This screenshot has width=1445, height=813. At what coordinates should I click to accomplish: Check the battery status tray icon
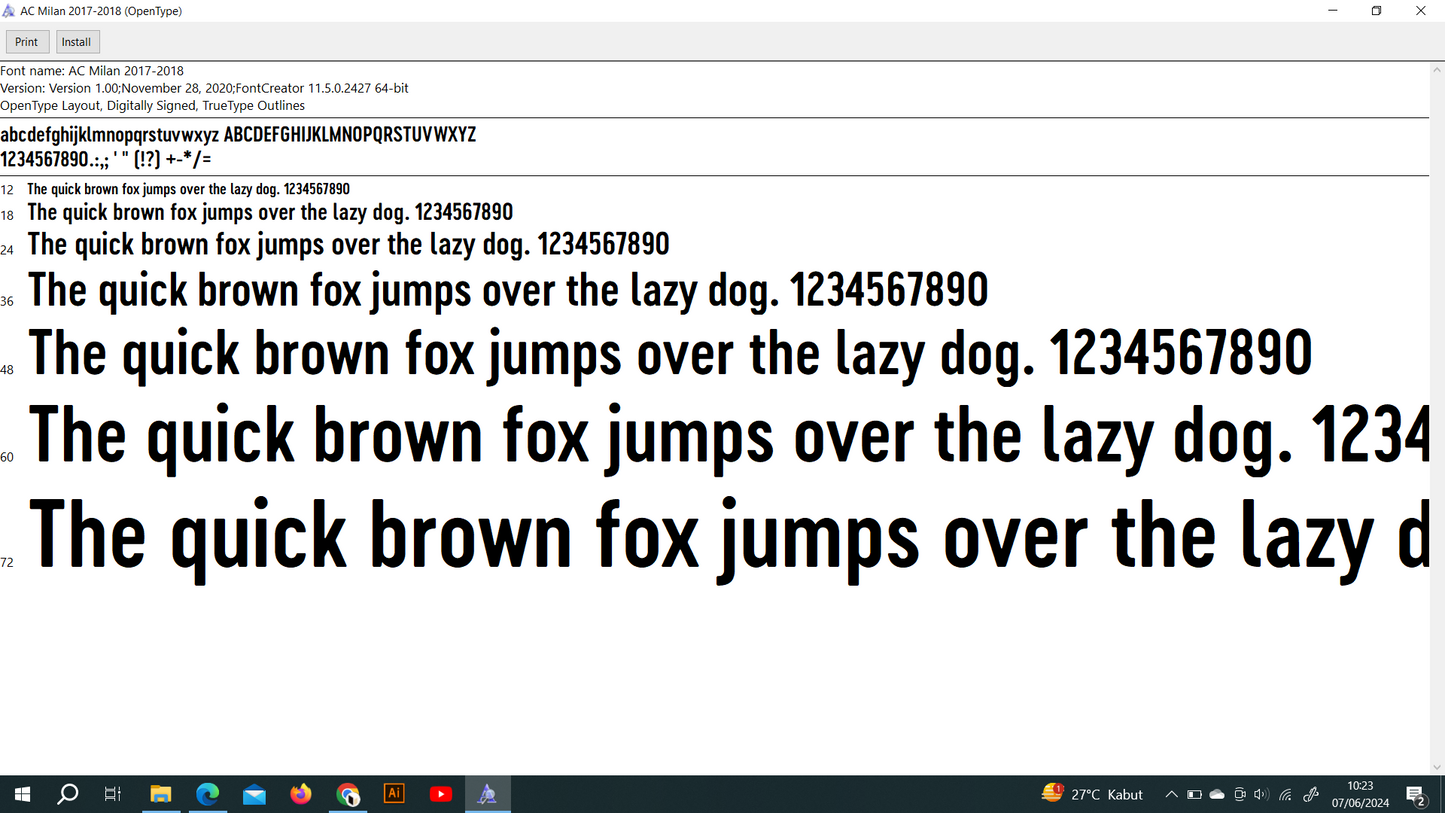1194,794
